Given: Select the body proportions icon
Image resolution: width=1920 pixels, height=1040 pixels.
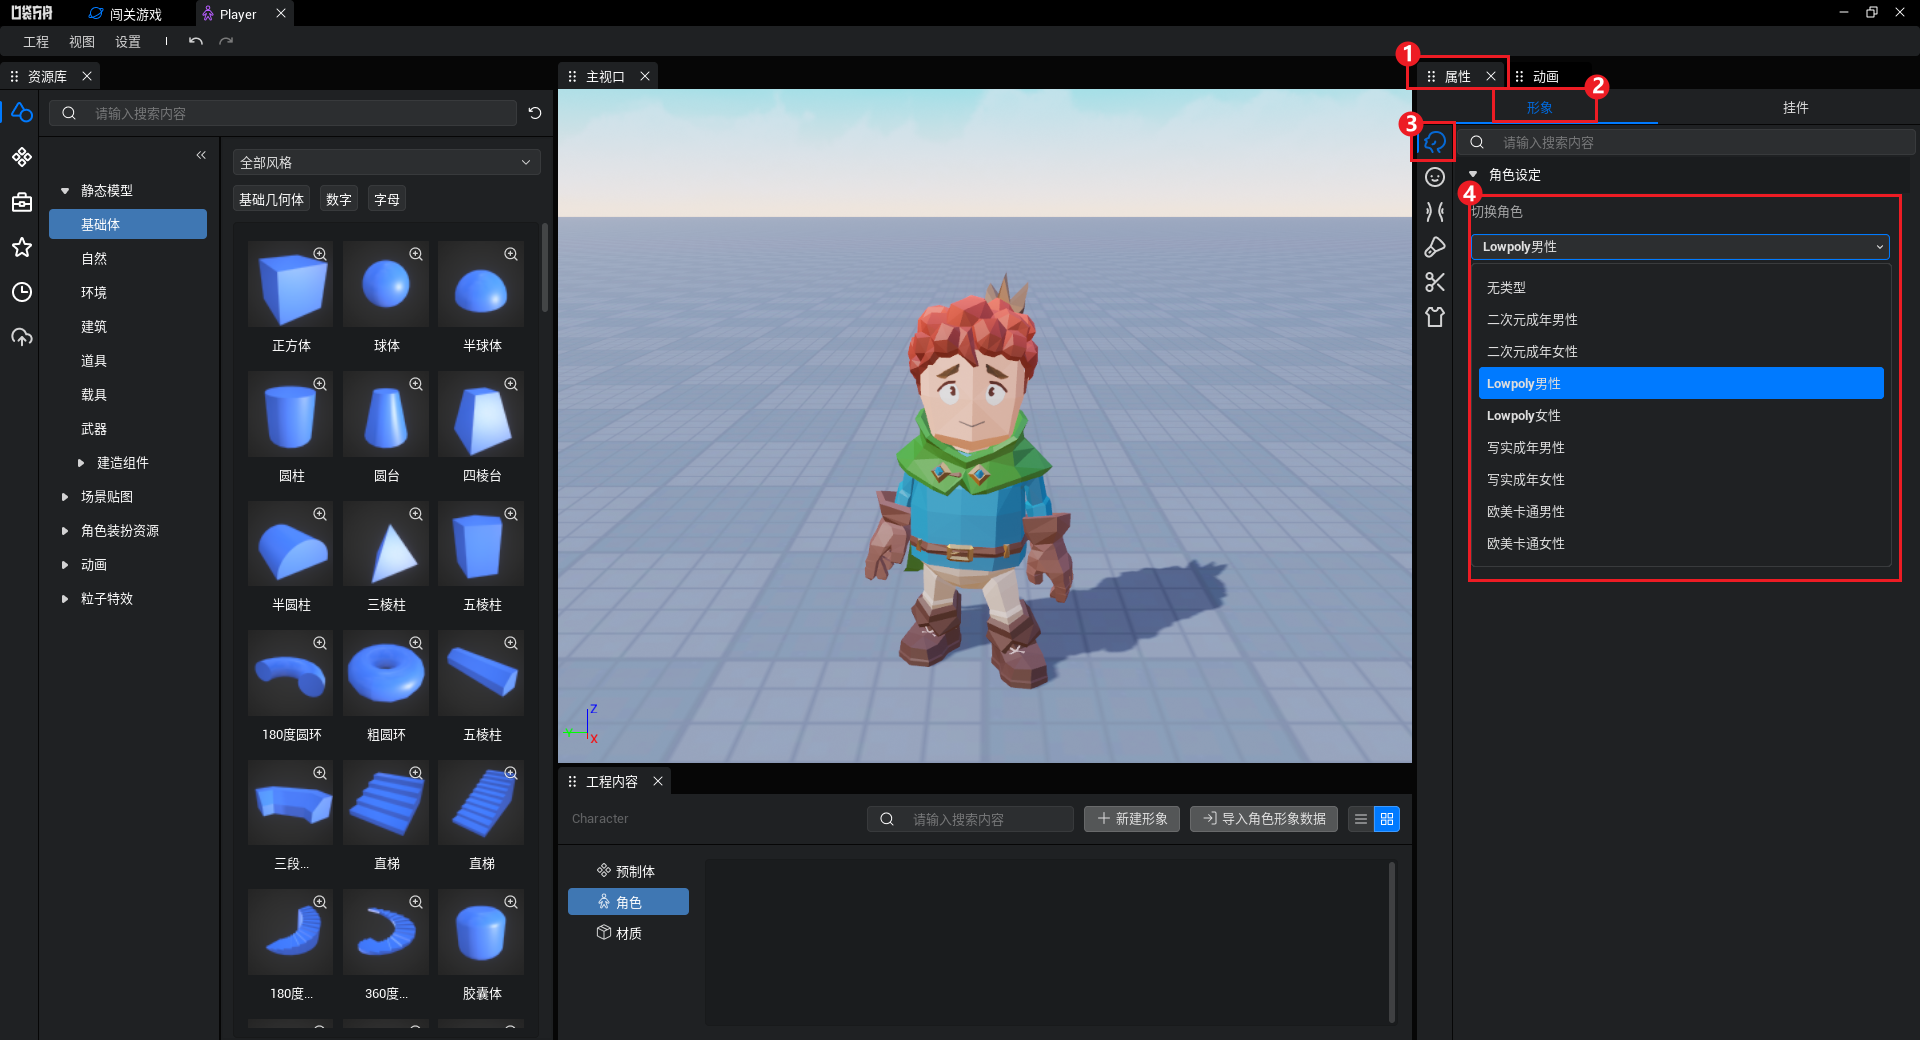Looking at the screenshot, I should coord(1435,212).
